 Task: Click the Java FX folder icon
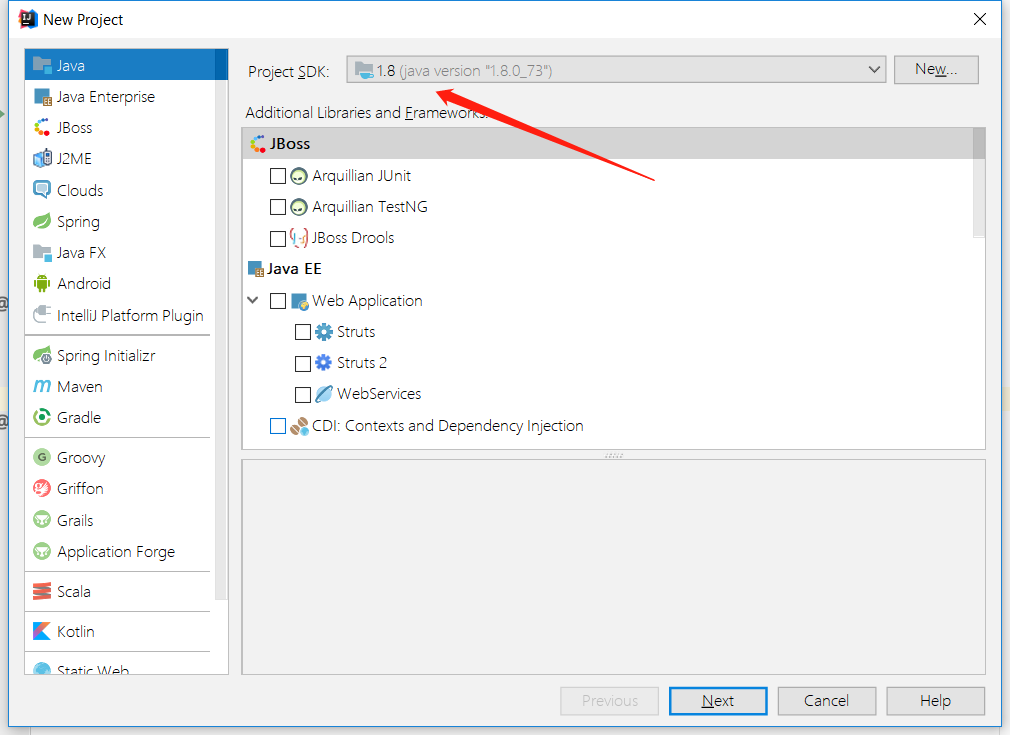coord(42,253)
